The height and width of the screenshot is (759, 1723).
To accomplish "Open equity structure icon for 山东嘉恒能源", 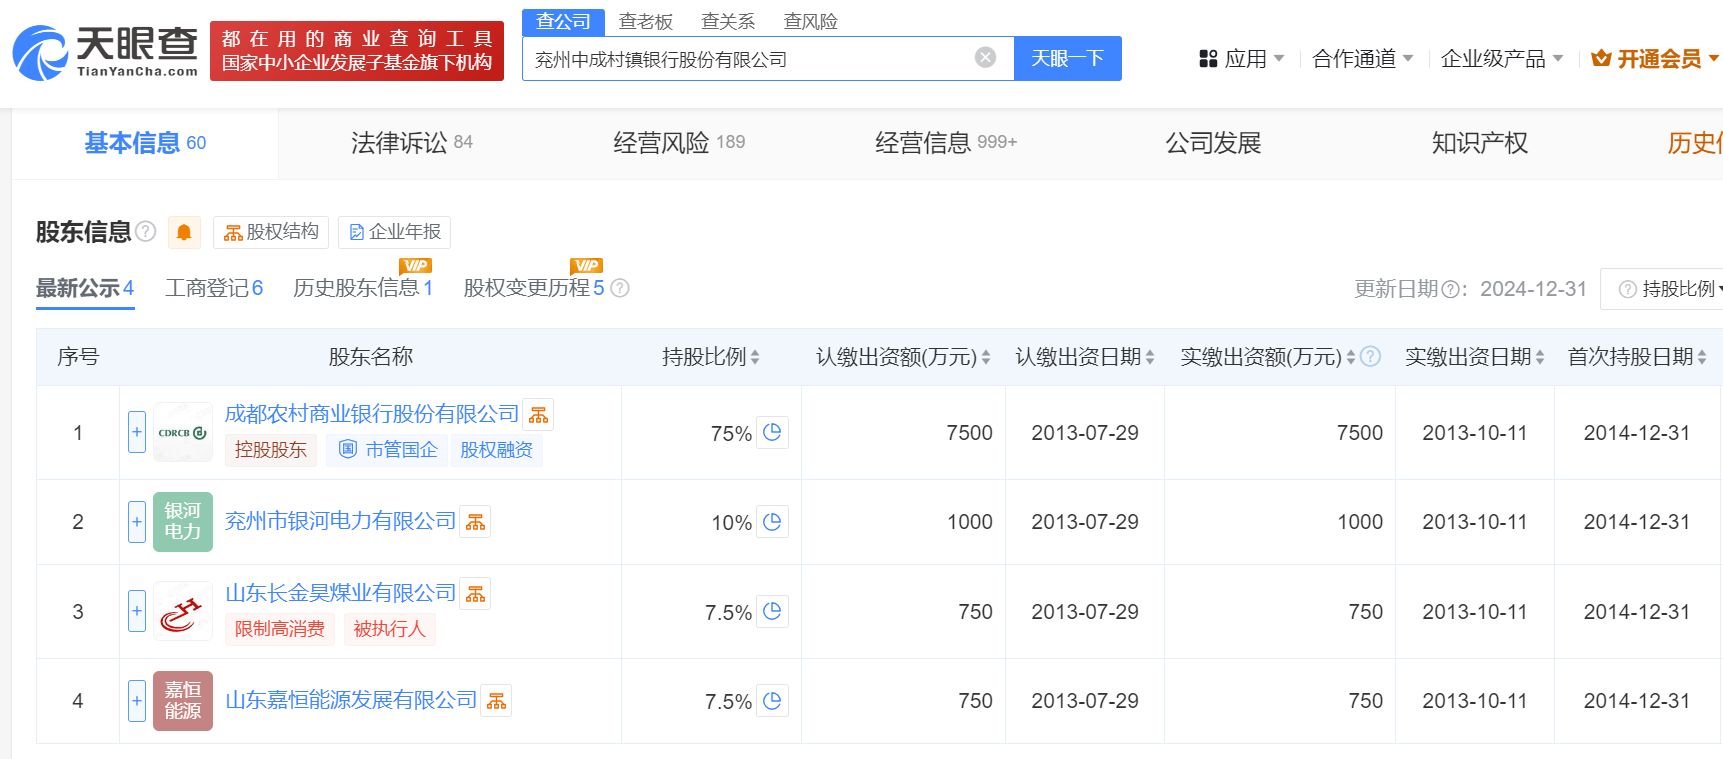I will click(x=496, y=701).
